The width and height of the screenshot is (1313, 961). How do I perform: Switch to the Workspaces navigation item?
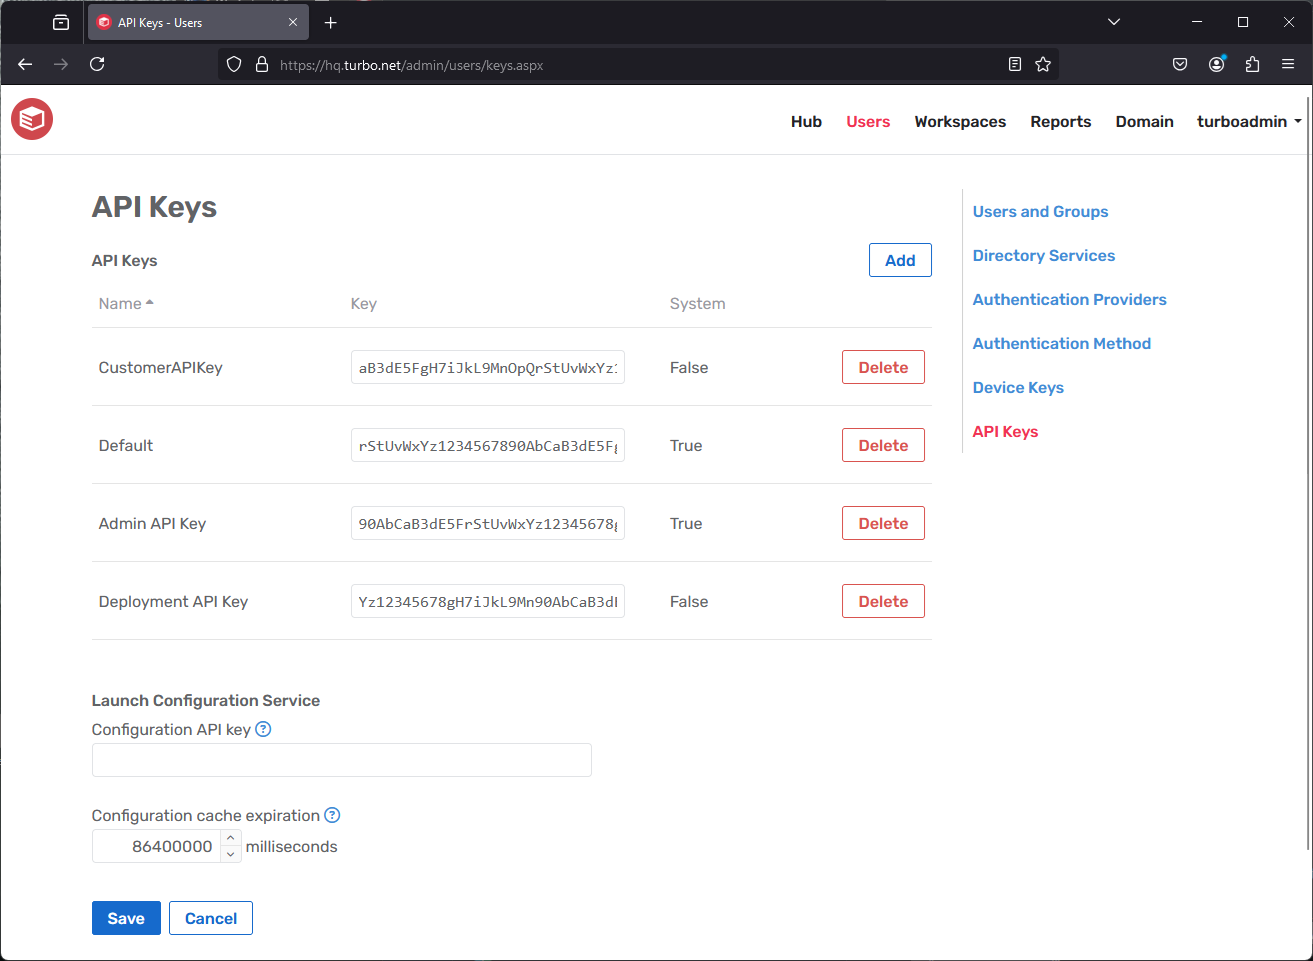pos(959,121)
